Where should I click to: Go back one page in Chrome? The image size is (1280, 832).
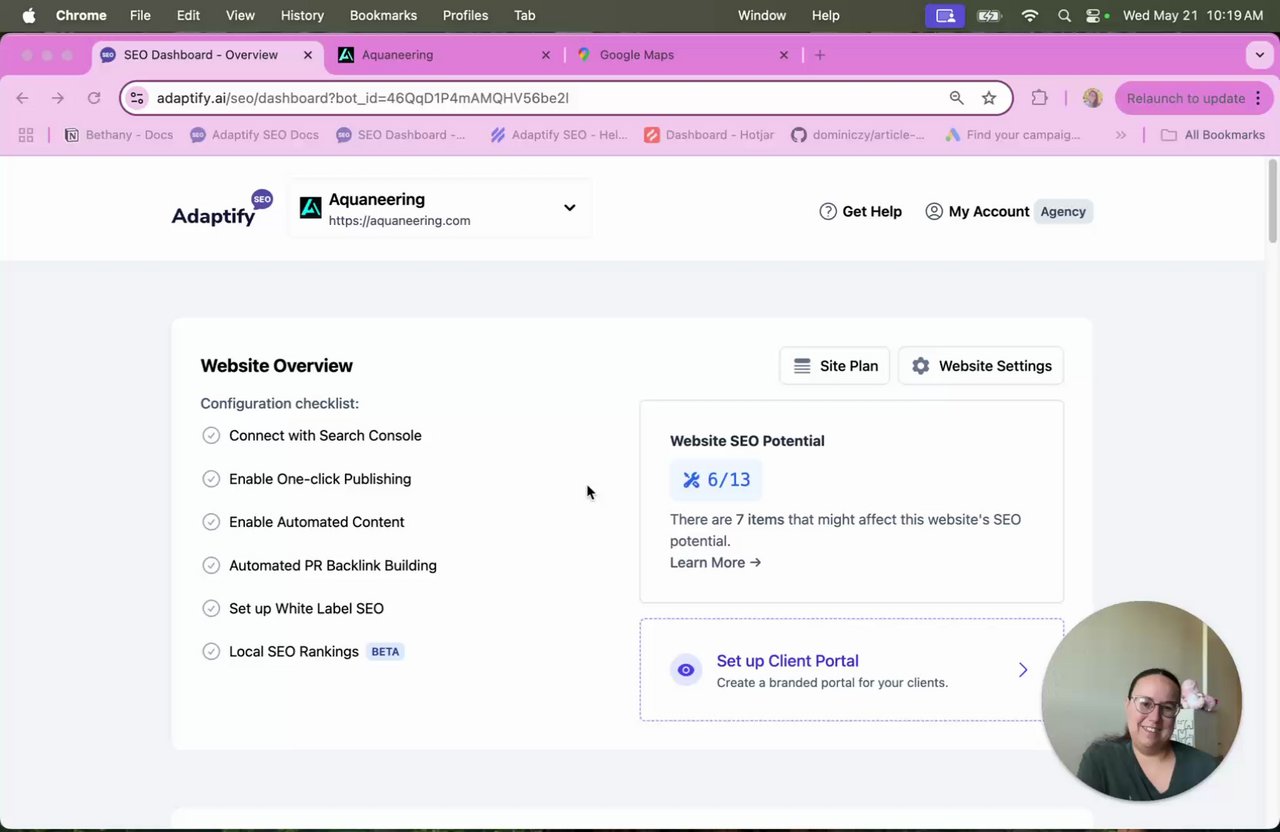point(22,98)
